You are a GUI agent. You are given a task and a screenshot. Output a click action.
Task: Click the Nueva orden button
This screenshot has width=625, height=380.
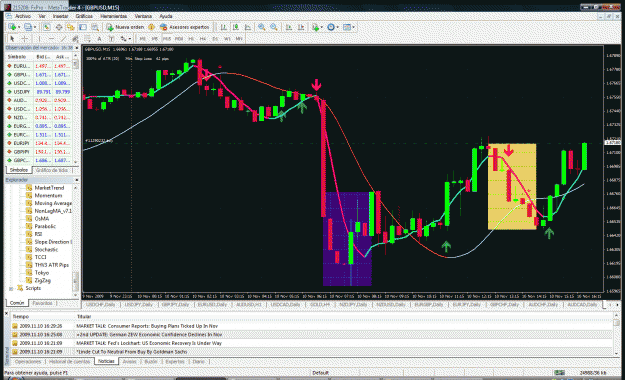(x=125, y=27)
